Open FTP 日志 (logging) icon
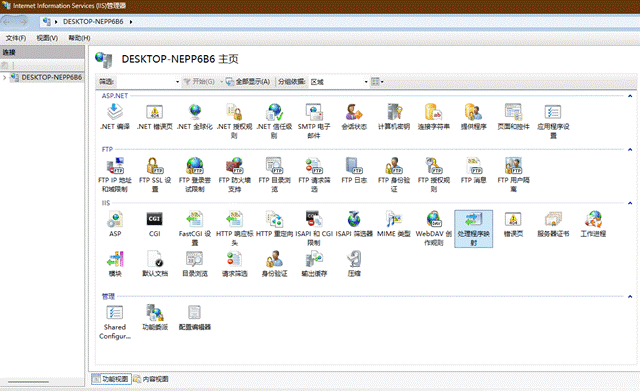 354,166
